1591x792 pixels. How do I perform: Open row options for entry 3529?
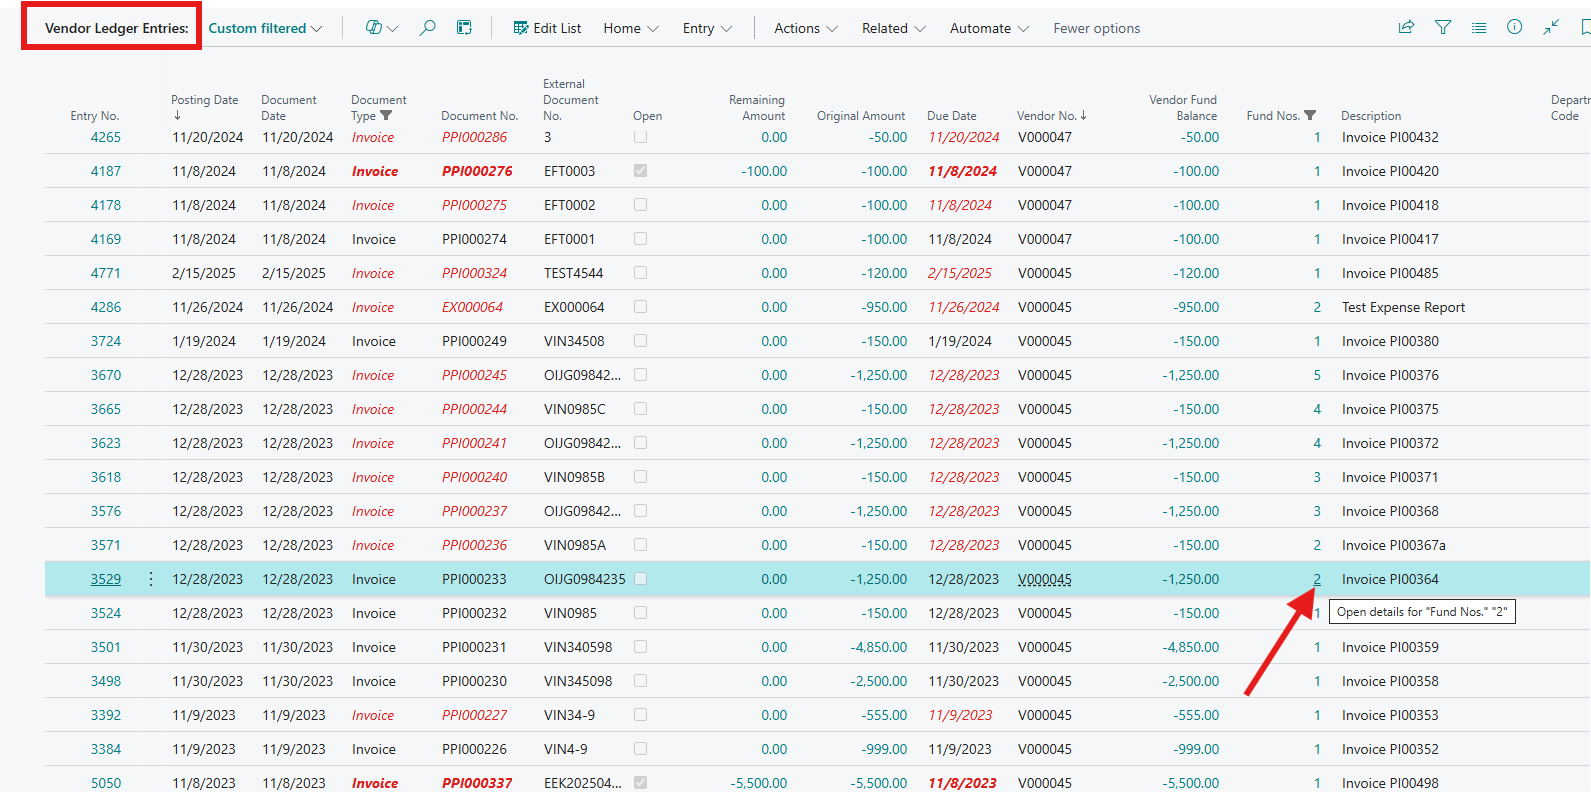pyautogui.click(x=151, y=579)
